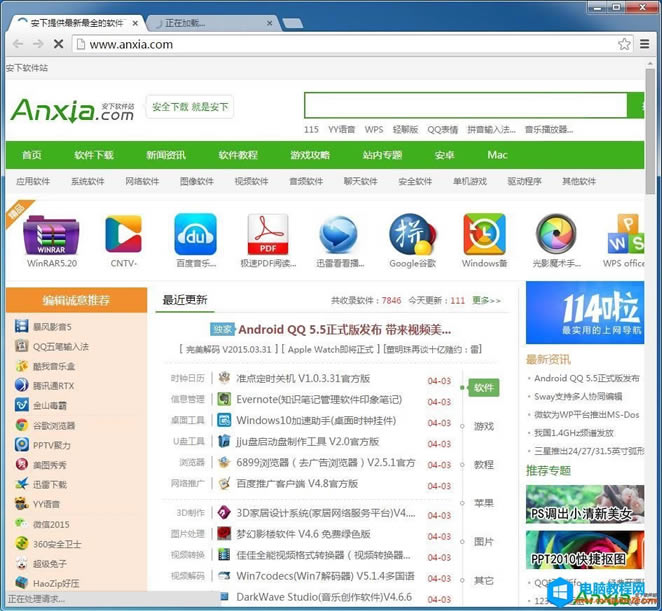This screenshot has width=662, height=611.
Task: Click the 3D家居设计系统 list icon
Action: [x=224, y=513]
